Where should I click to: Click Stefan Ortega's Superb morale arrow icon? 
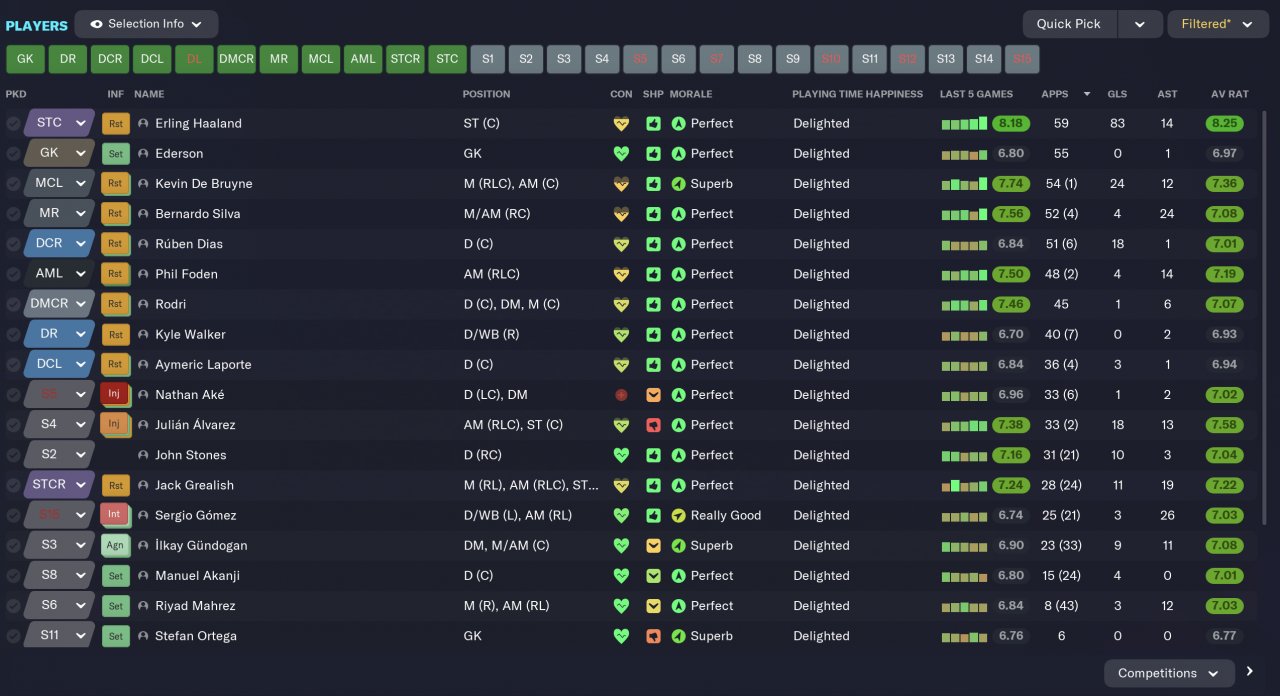coord(679,636)
